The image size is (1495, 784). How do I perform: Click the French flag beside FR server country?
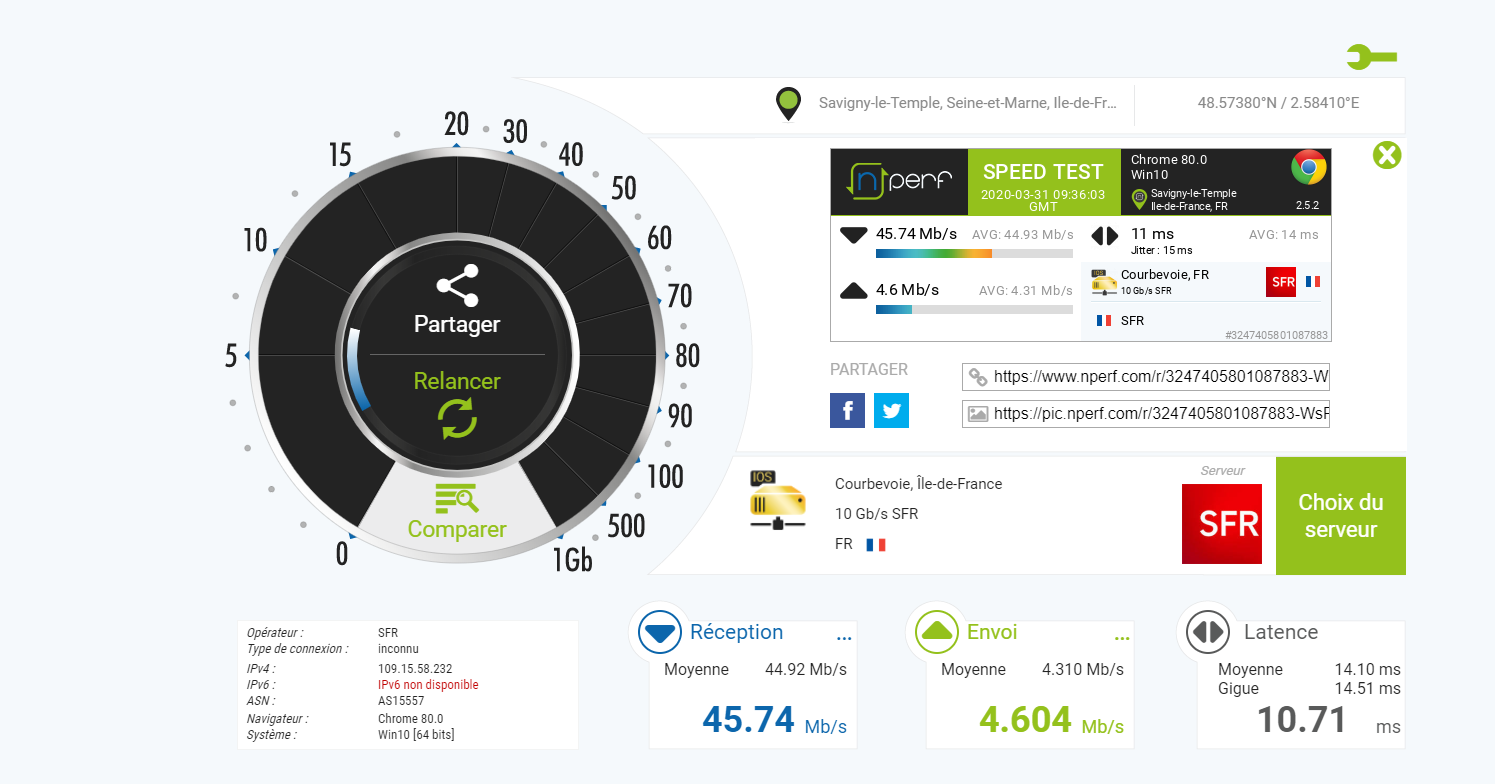(x=876, y=545)
